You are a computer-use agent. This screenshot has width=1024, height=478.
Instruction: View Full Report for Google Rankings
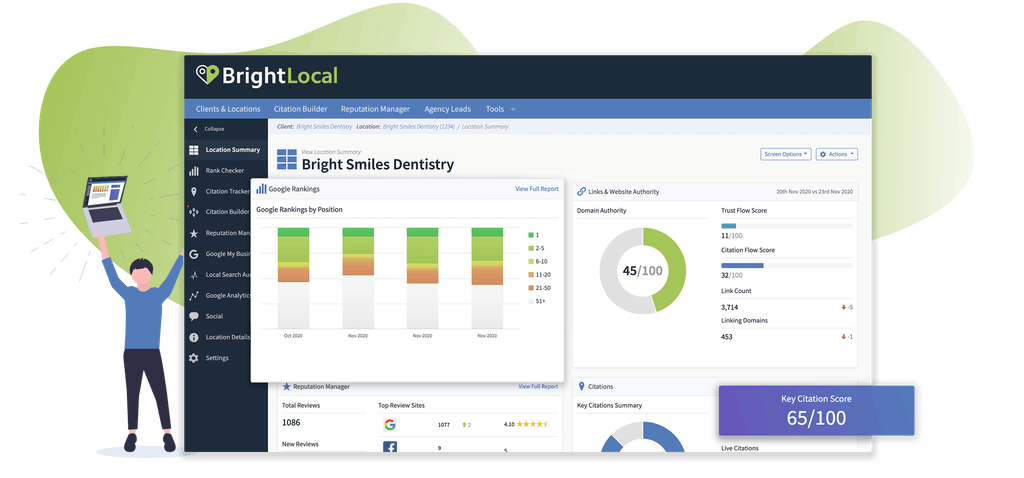point(537,189)
